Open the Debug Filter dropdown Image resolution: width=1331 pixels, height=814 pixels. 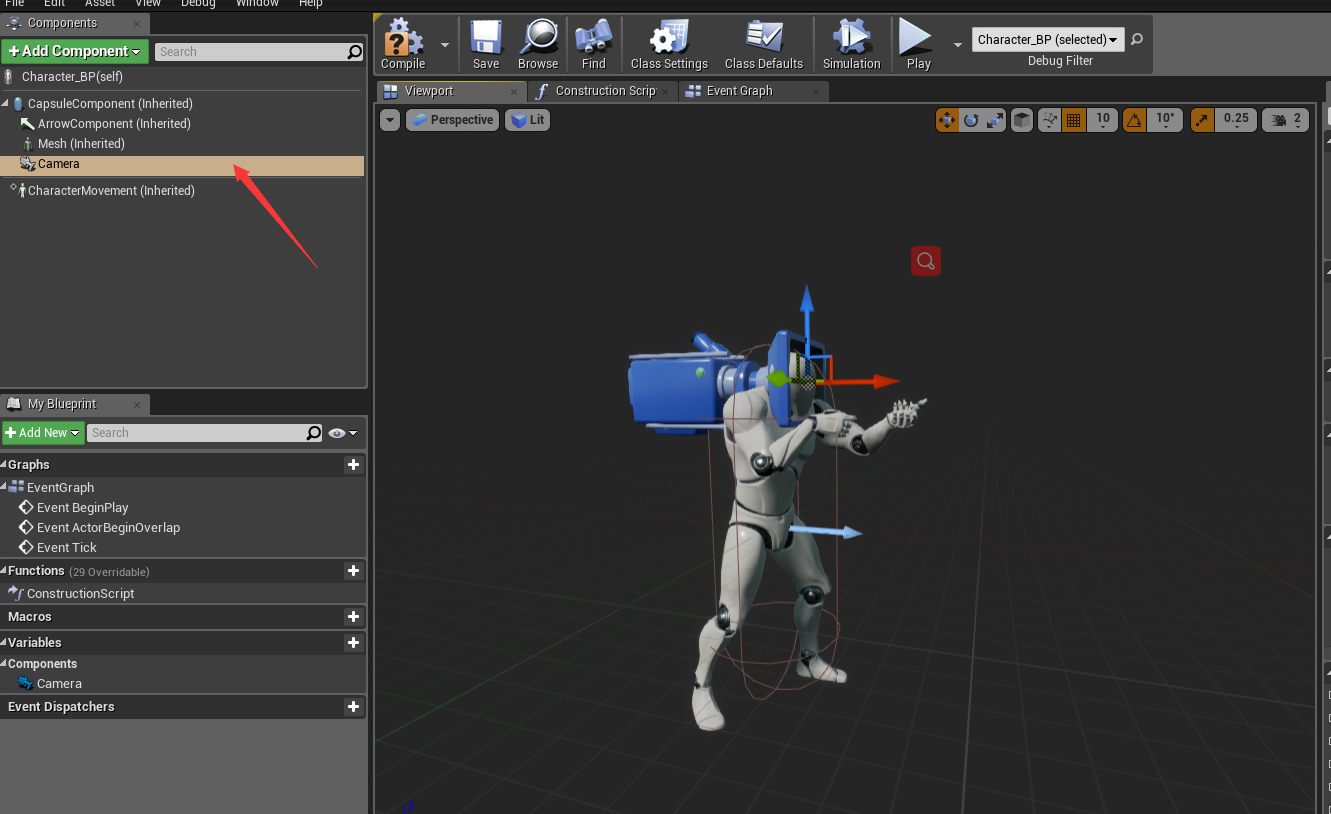pyautogui.click(x=1047, y=39)
